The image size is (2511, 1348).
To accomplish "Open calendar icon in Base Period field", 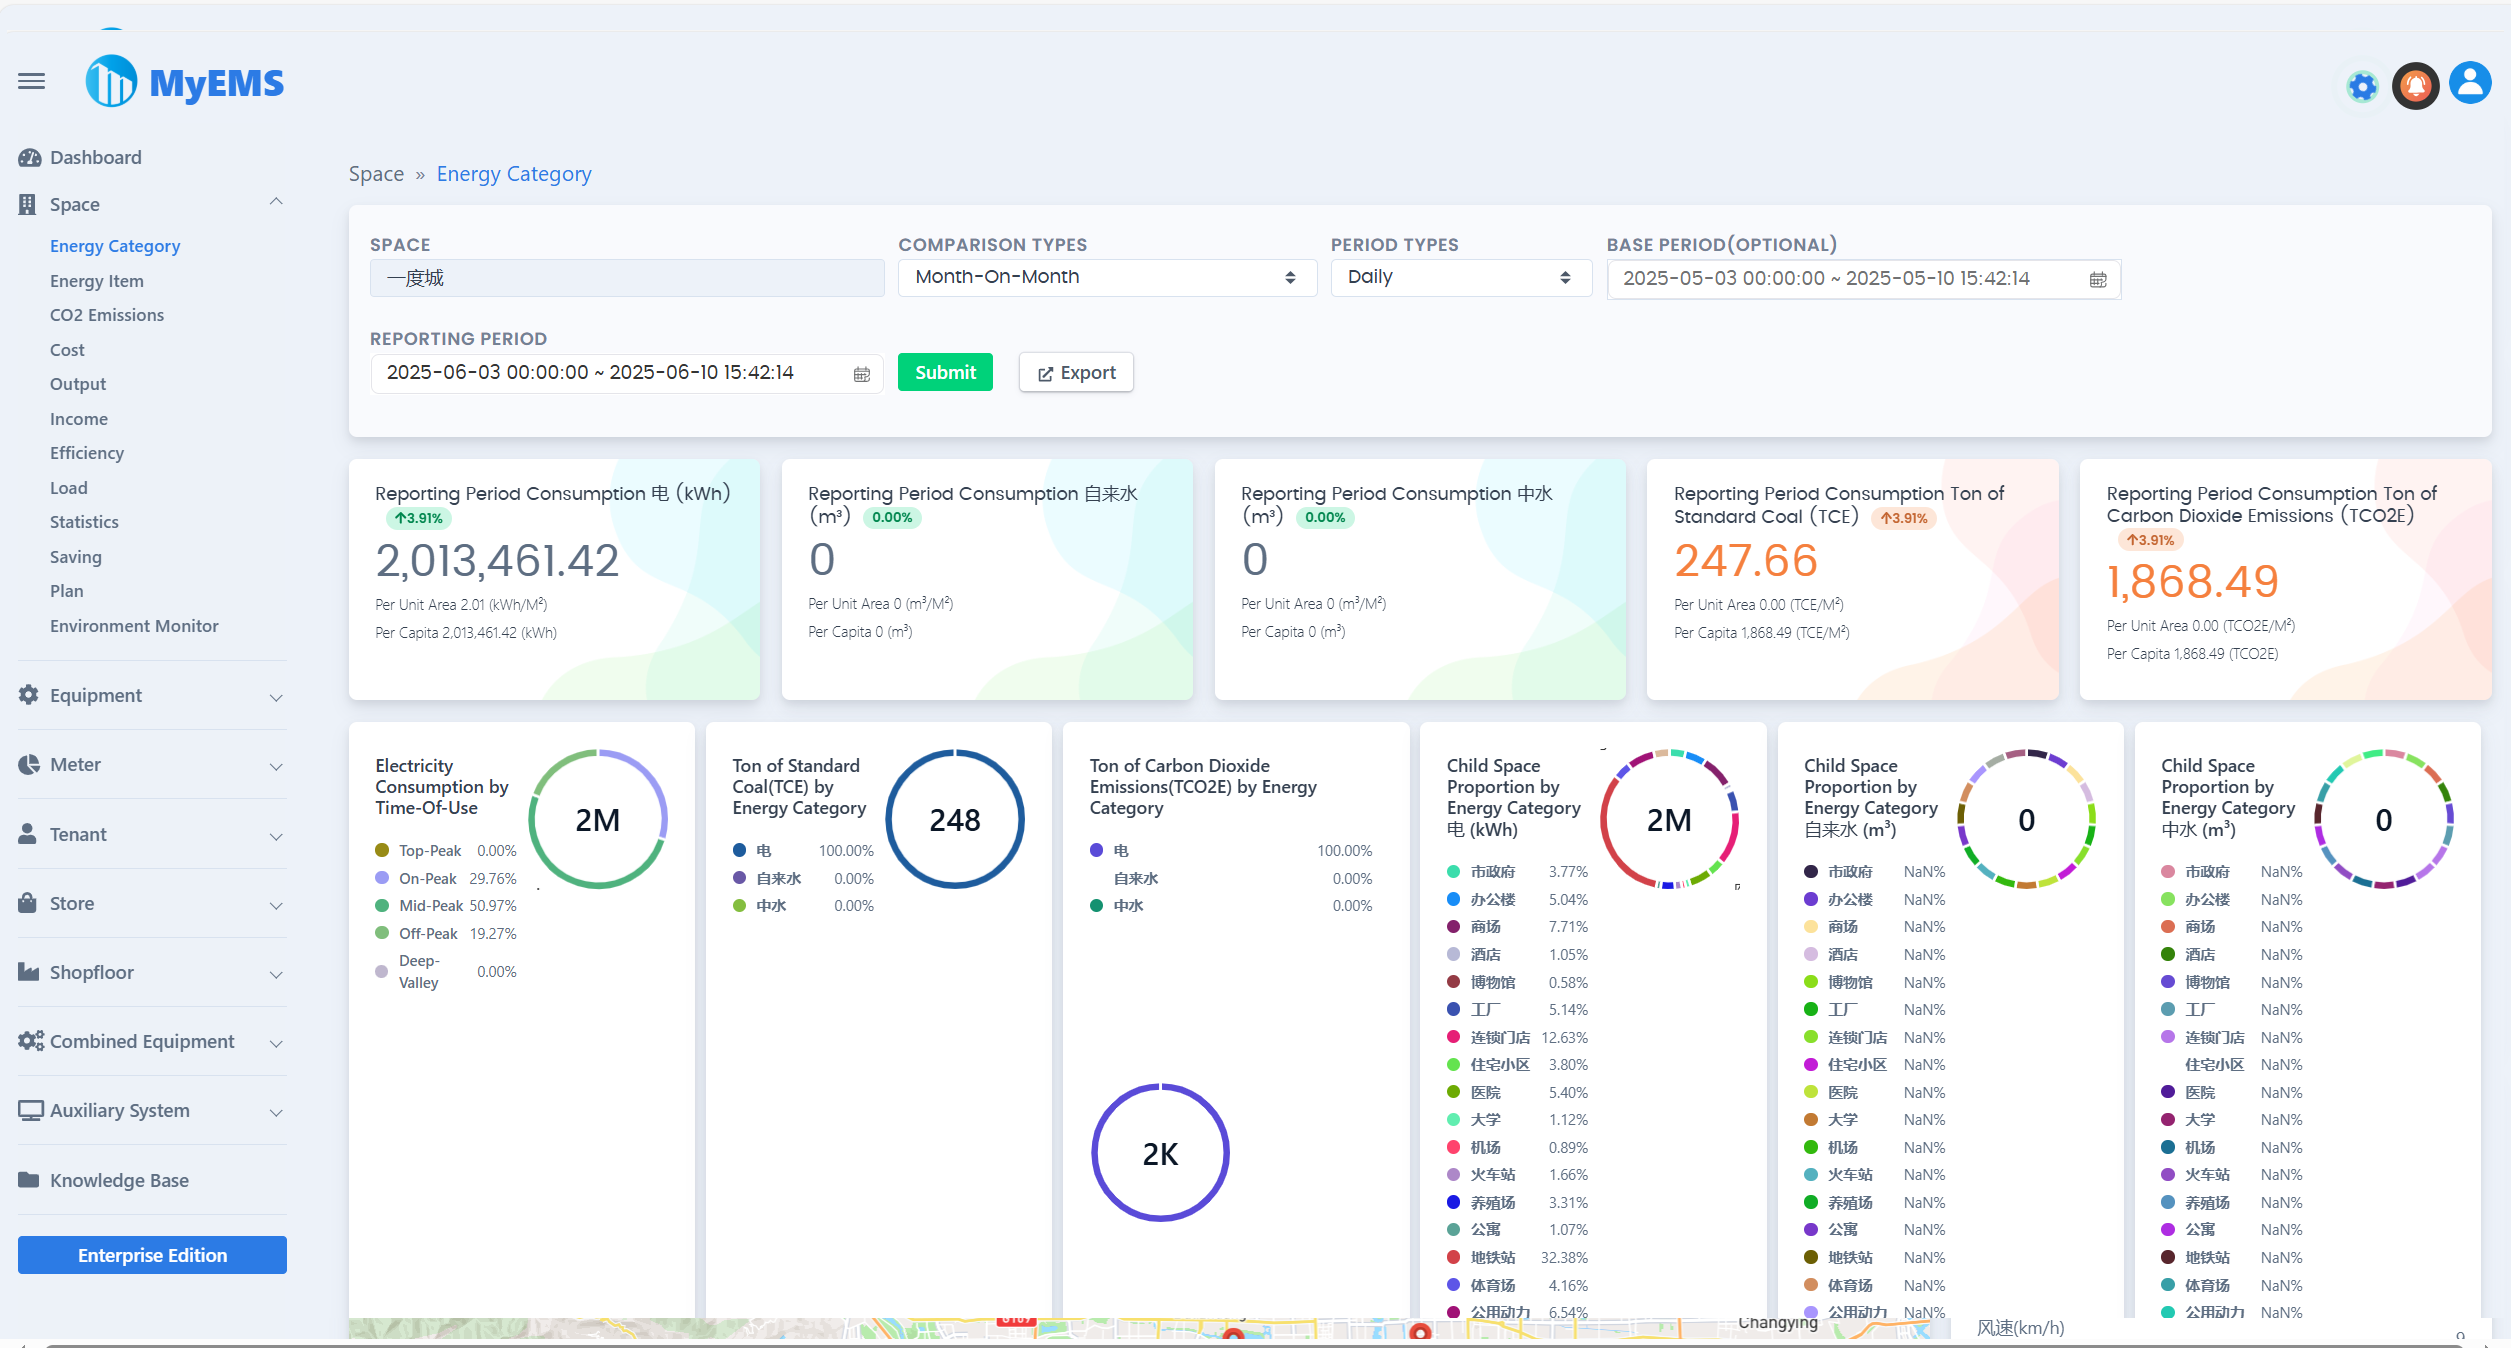I will click(x=2098, y=280).
